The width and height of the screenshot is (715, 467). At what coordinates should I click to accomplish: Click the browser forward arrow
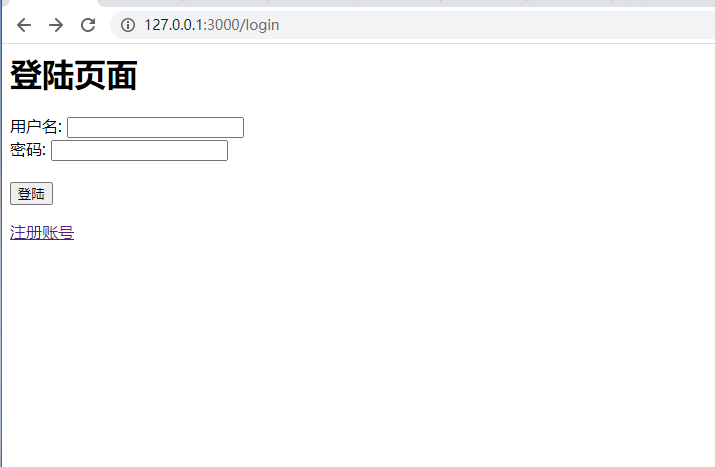[x=56, y=25]
